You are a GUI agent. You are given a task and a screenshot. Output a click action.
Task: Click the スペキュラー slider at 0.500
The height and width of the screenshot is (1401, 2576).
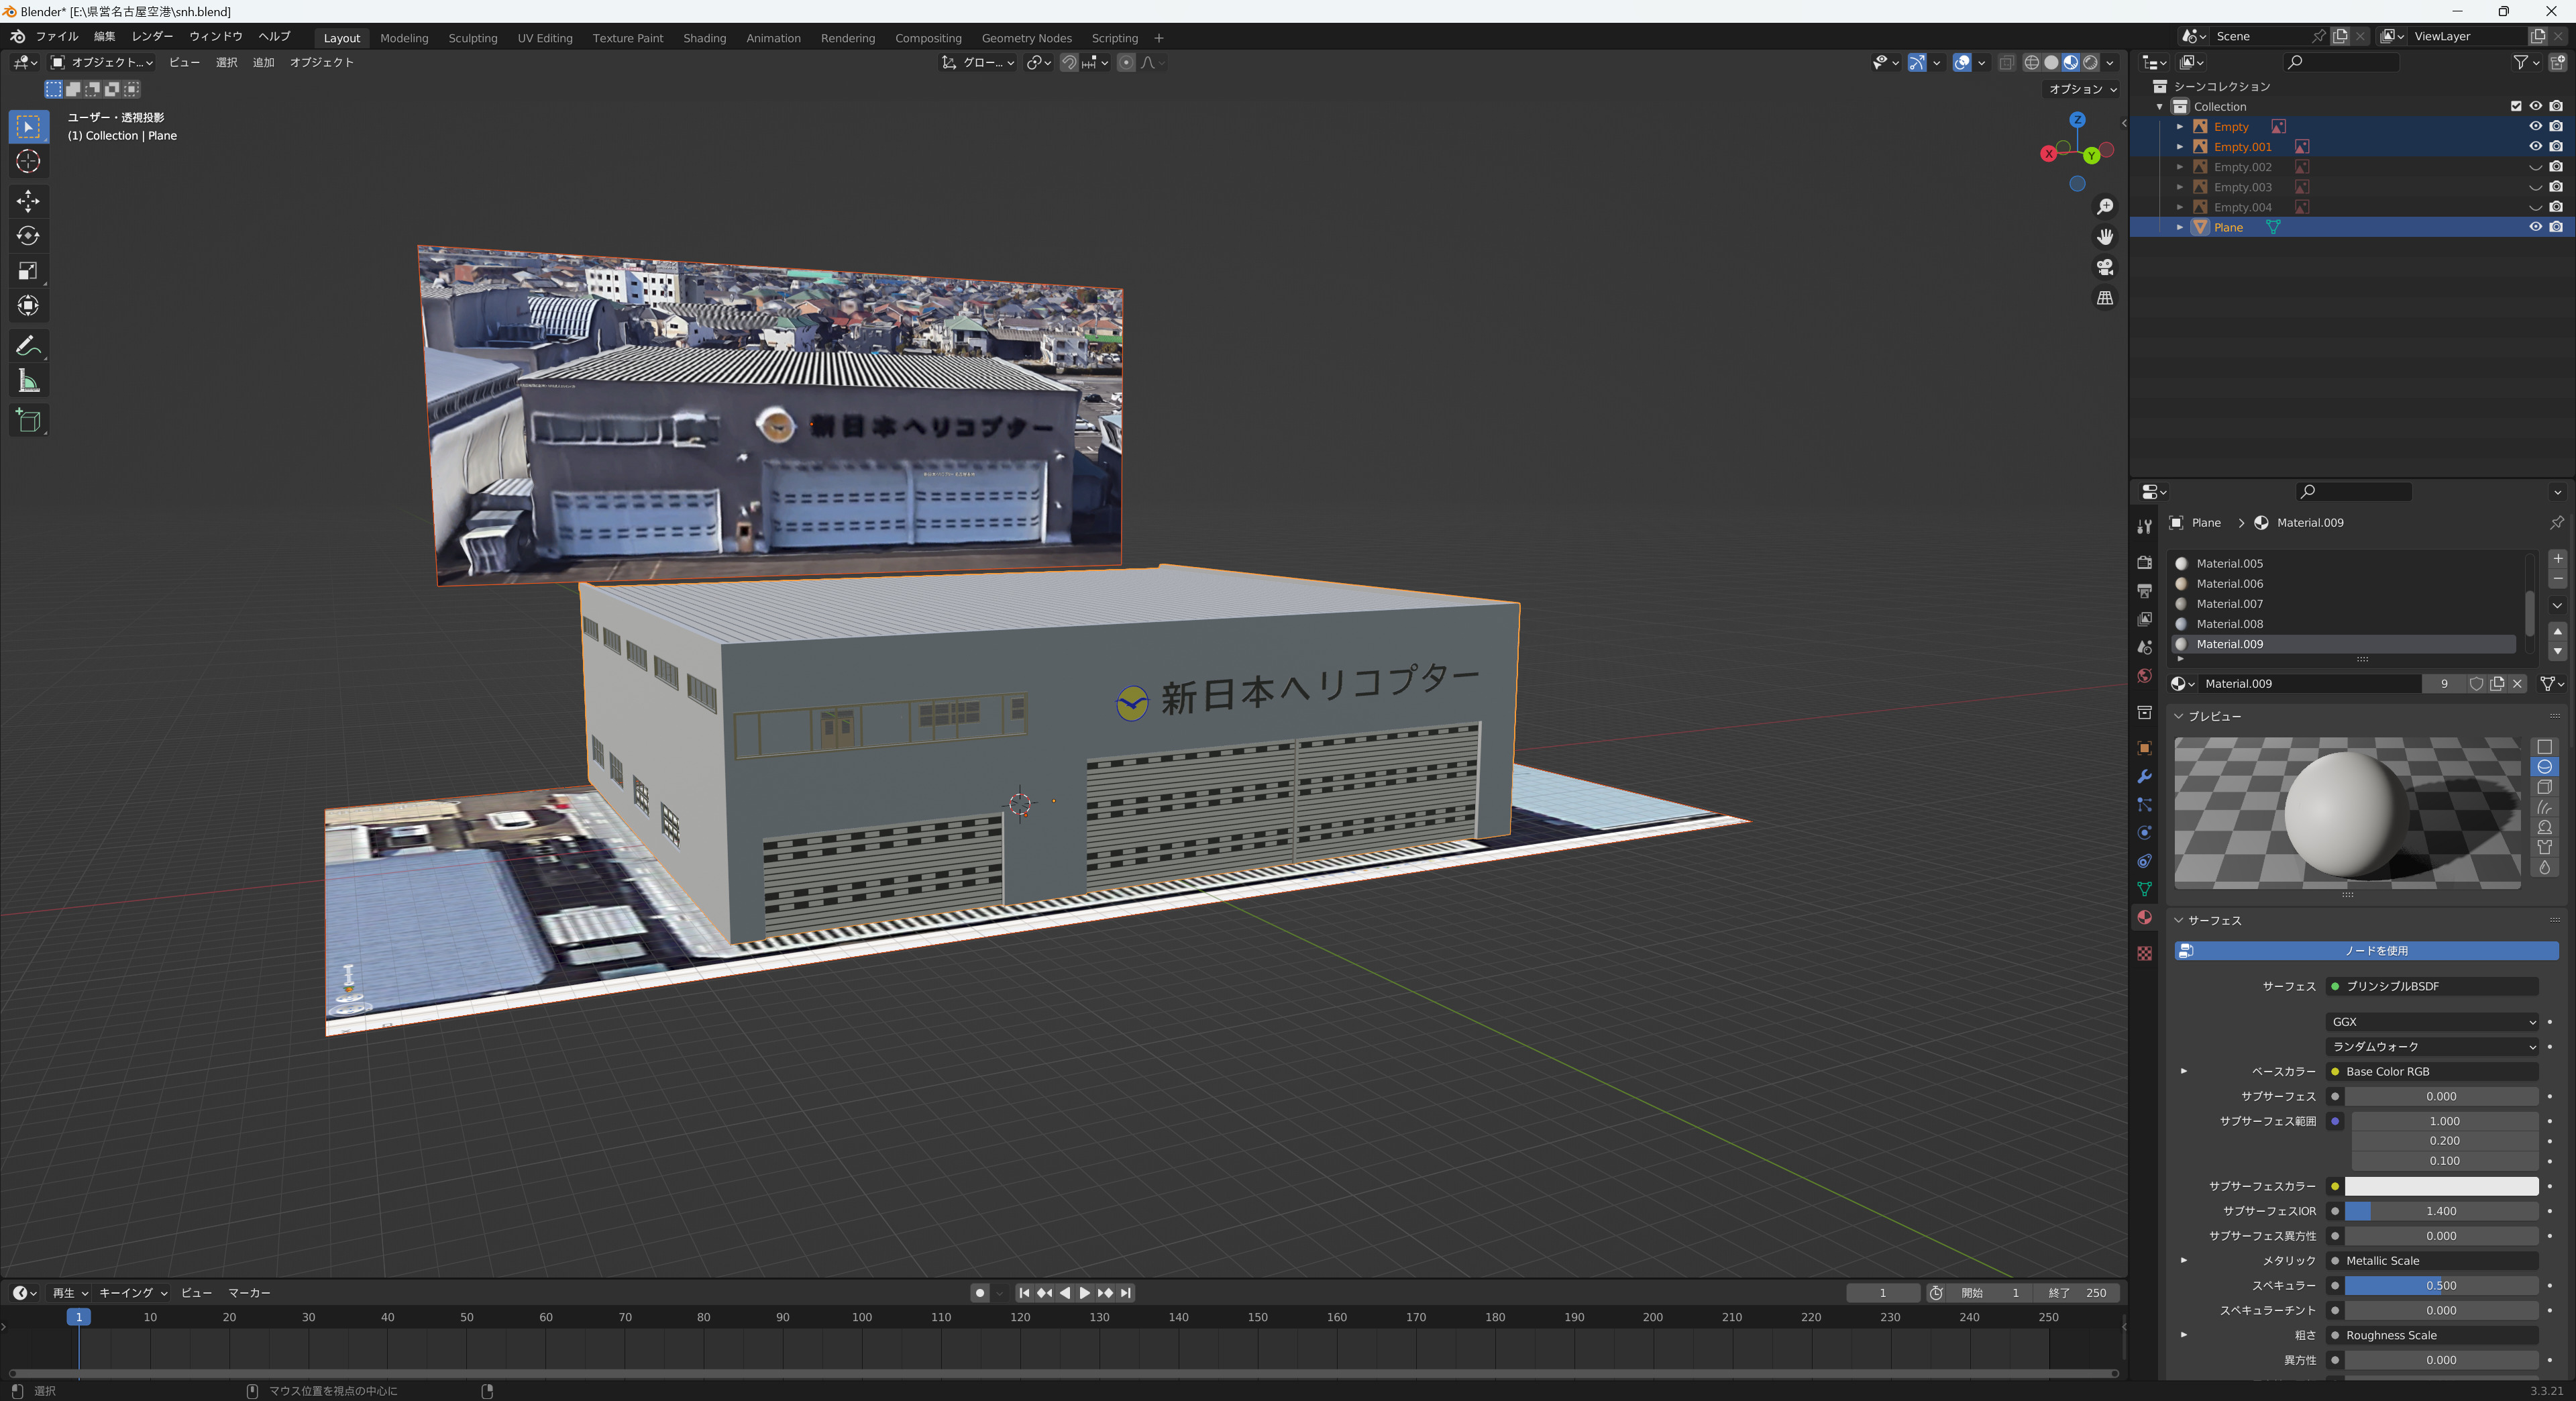pyautogui.click(x=2441, y=1285)
